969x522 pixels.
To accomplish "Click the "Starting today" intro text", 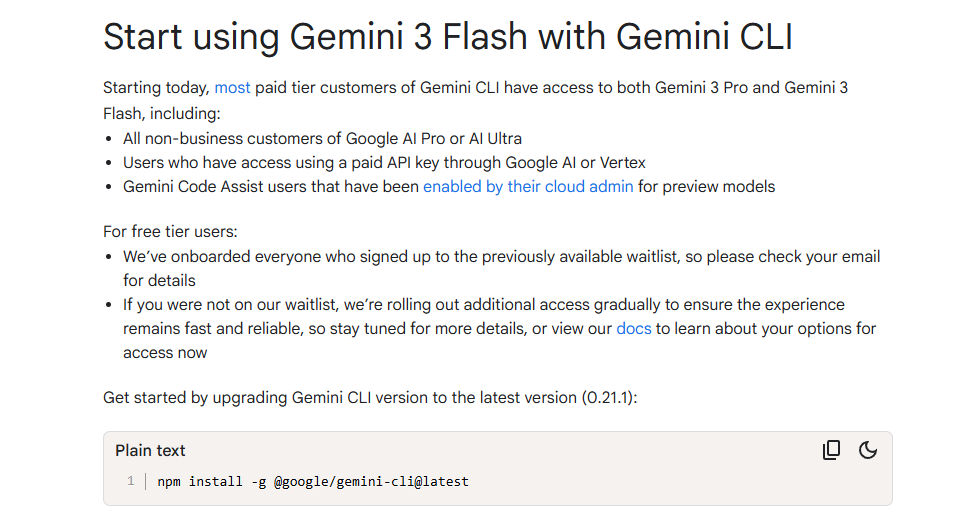I will (156, 88).
